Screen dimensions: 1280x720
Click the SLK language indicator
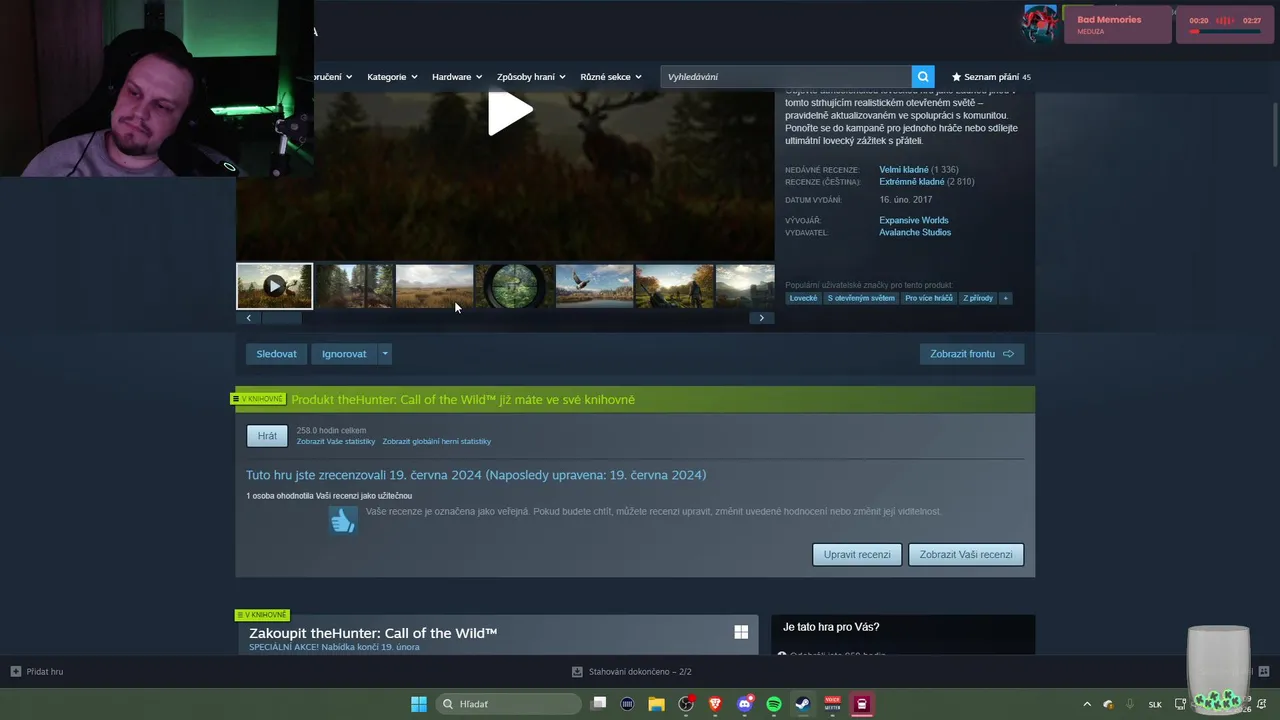[1155, 704]
